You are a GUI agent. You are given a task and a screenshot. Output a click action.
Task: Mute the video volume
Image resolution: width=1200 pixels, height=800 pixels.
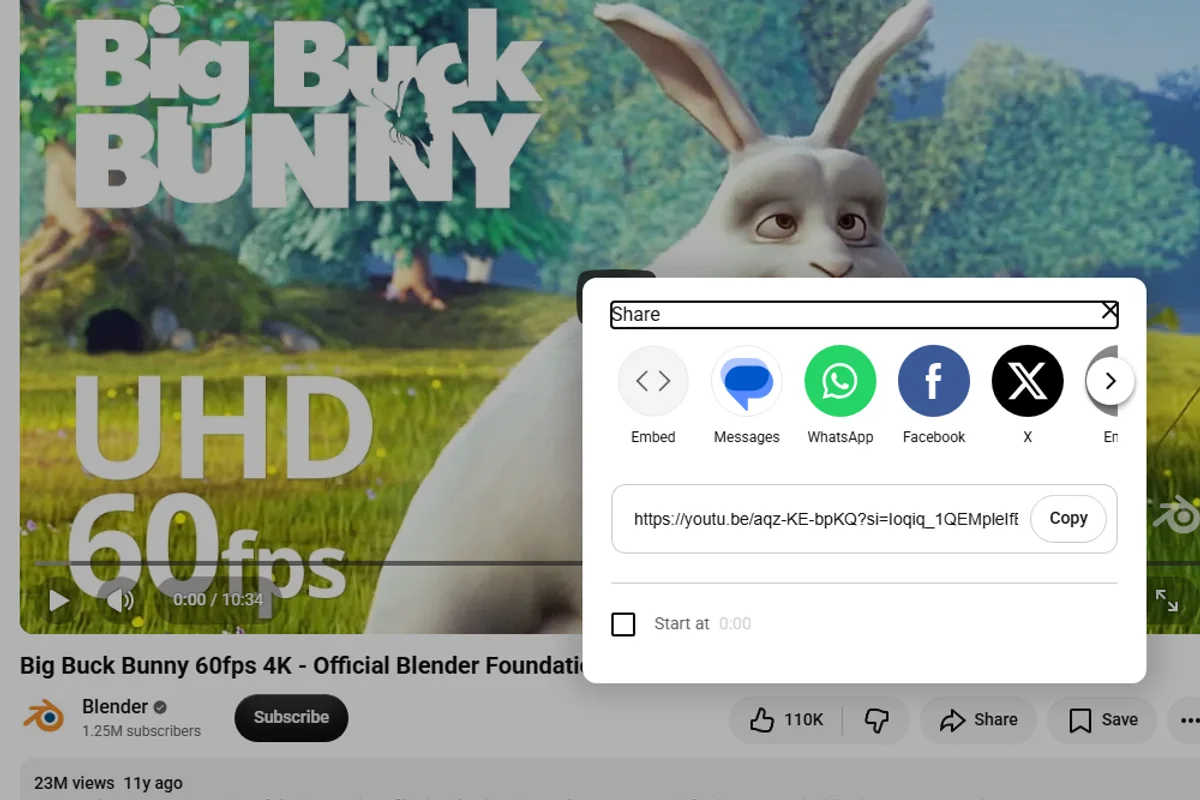pos(120,600)
